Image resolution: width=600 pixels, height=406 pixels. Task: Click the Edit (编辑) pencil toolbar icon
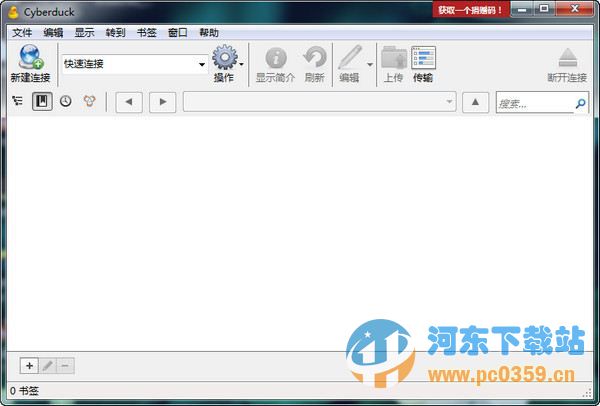coord(349,57)
